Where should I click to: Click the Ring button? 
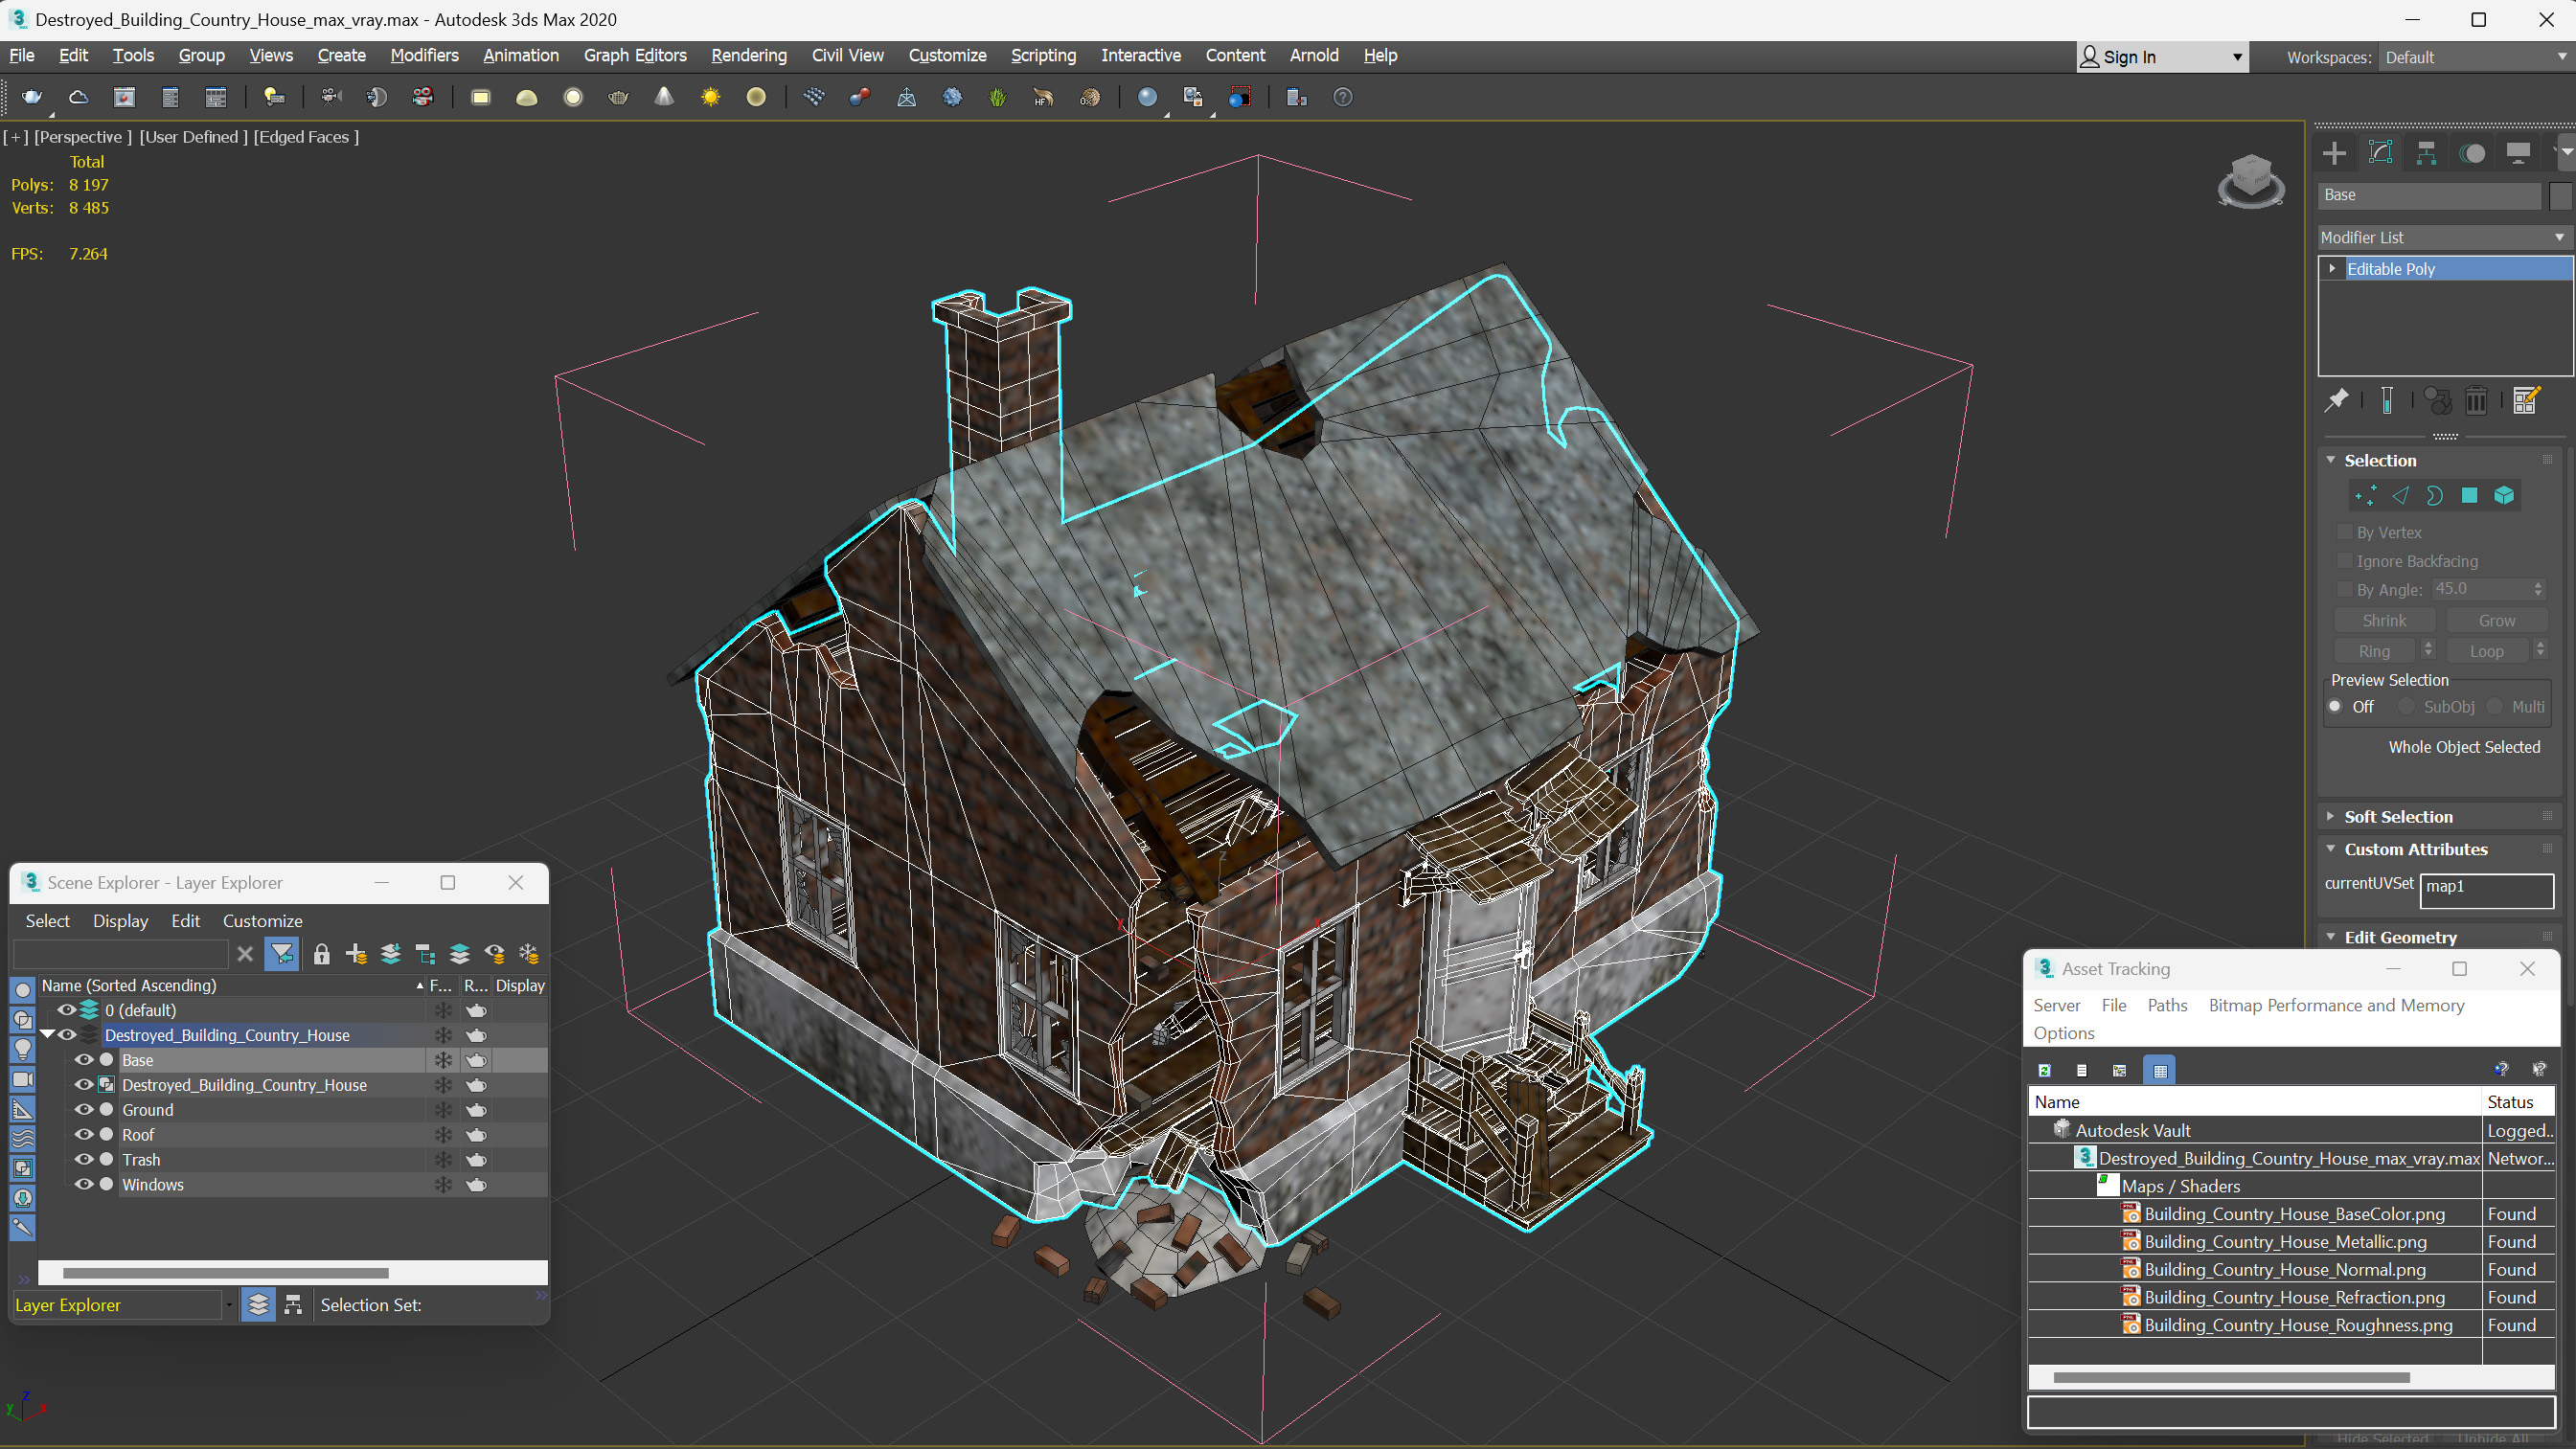tap(2375, 651)
